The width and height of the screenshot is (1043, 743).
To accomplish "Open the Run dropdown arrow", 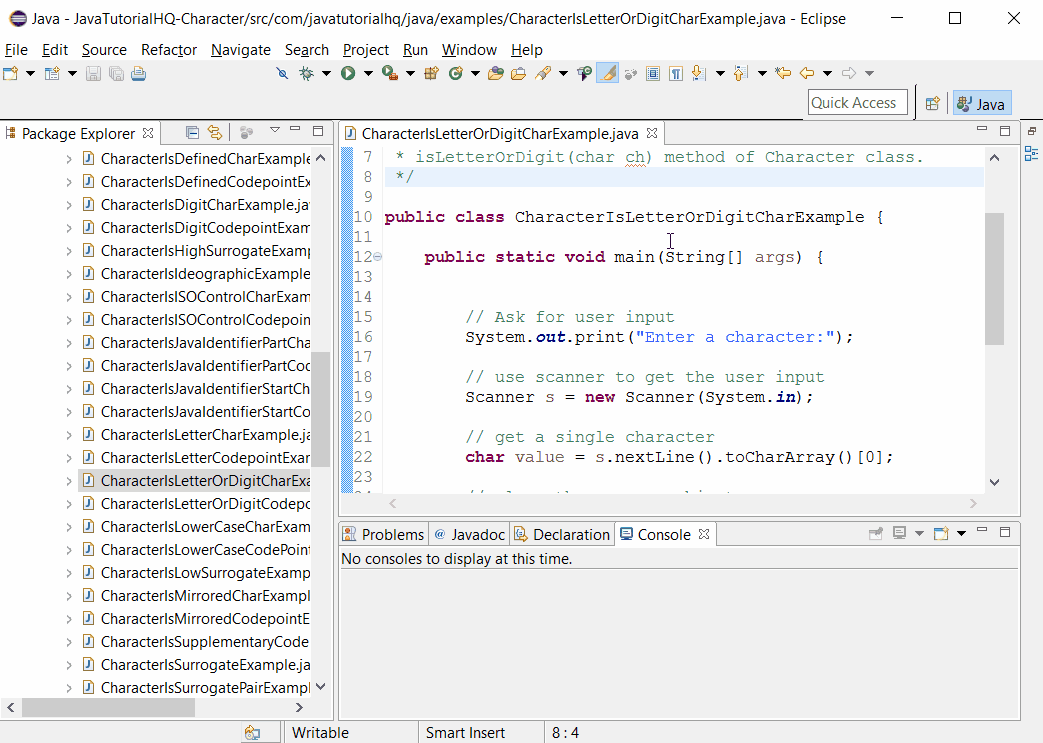I will pos(366,72).
